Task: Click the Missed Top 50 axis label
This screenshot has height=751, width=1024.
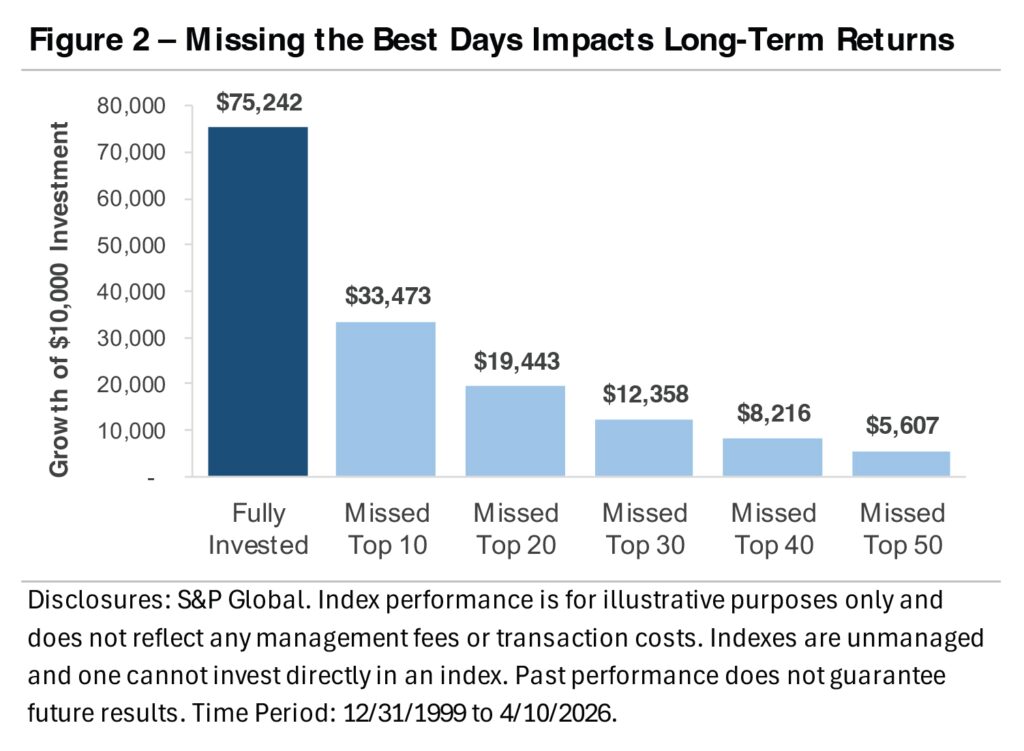Action: 901,529
